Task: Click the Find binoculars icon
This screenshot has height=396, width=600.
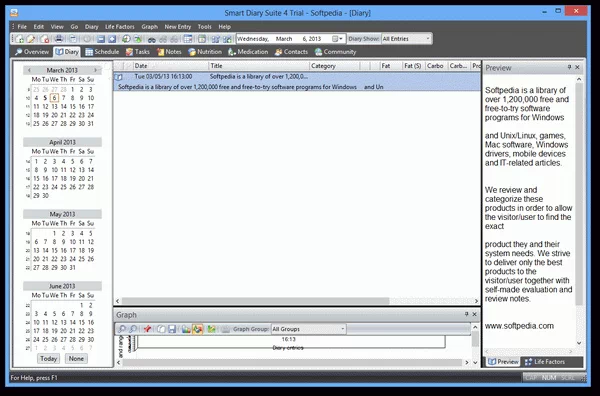Action: (152, 39)
